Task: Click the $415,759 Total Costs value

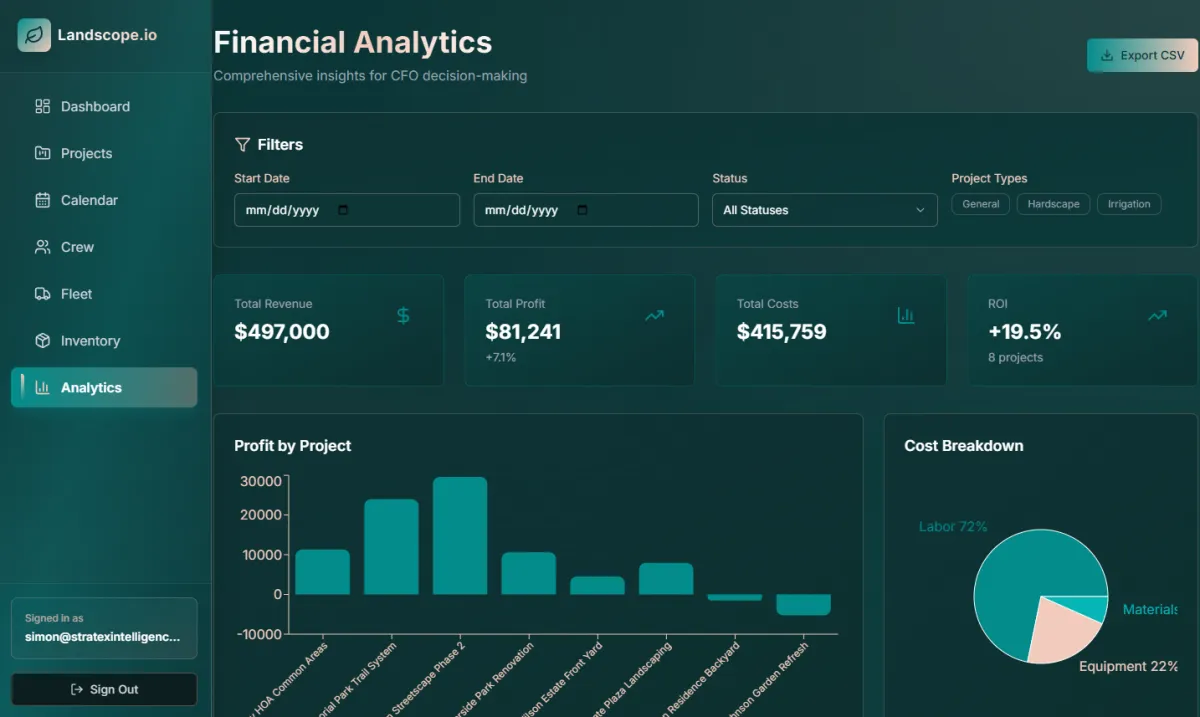Action: tap(782, 332)
